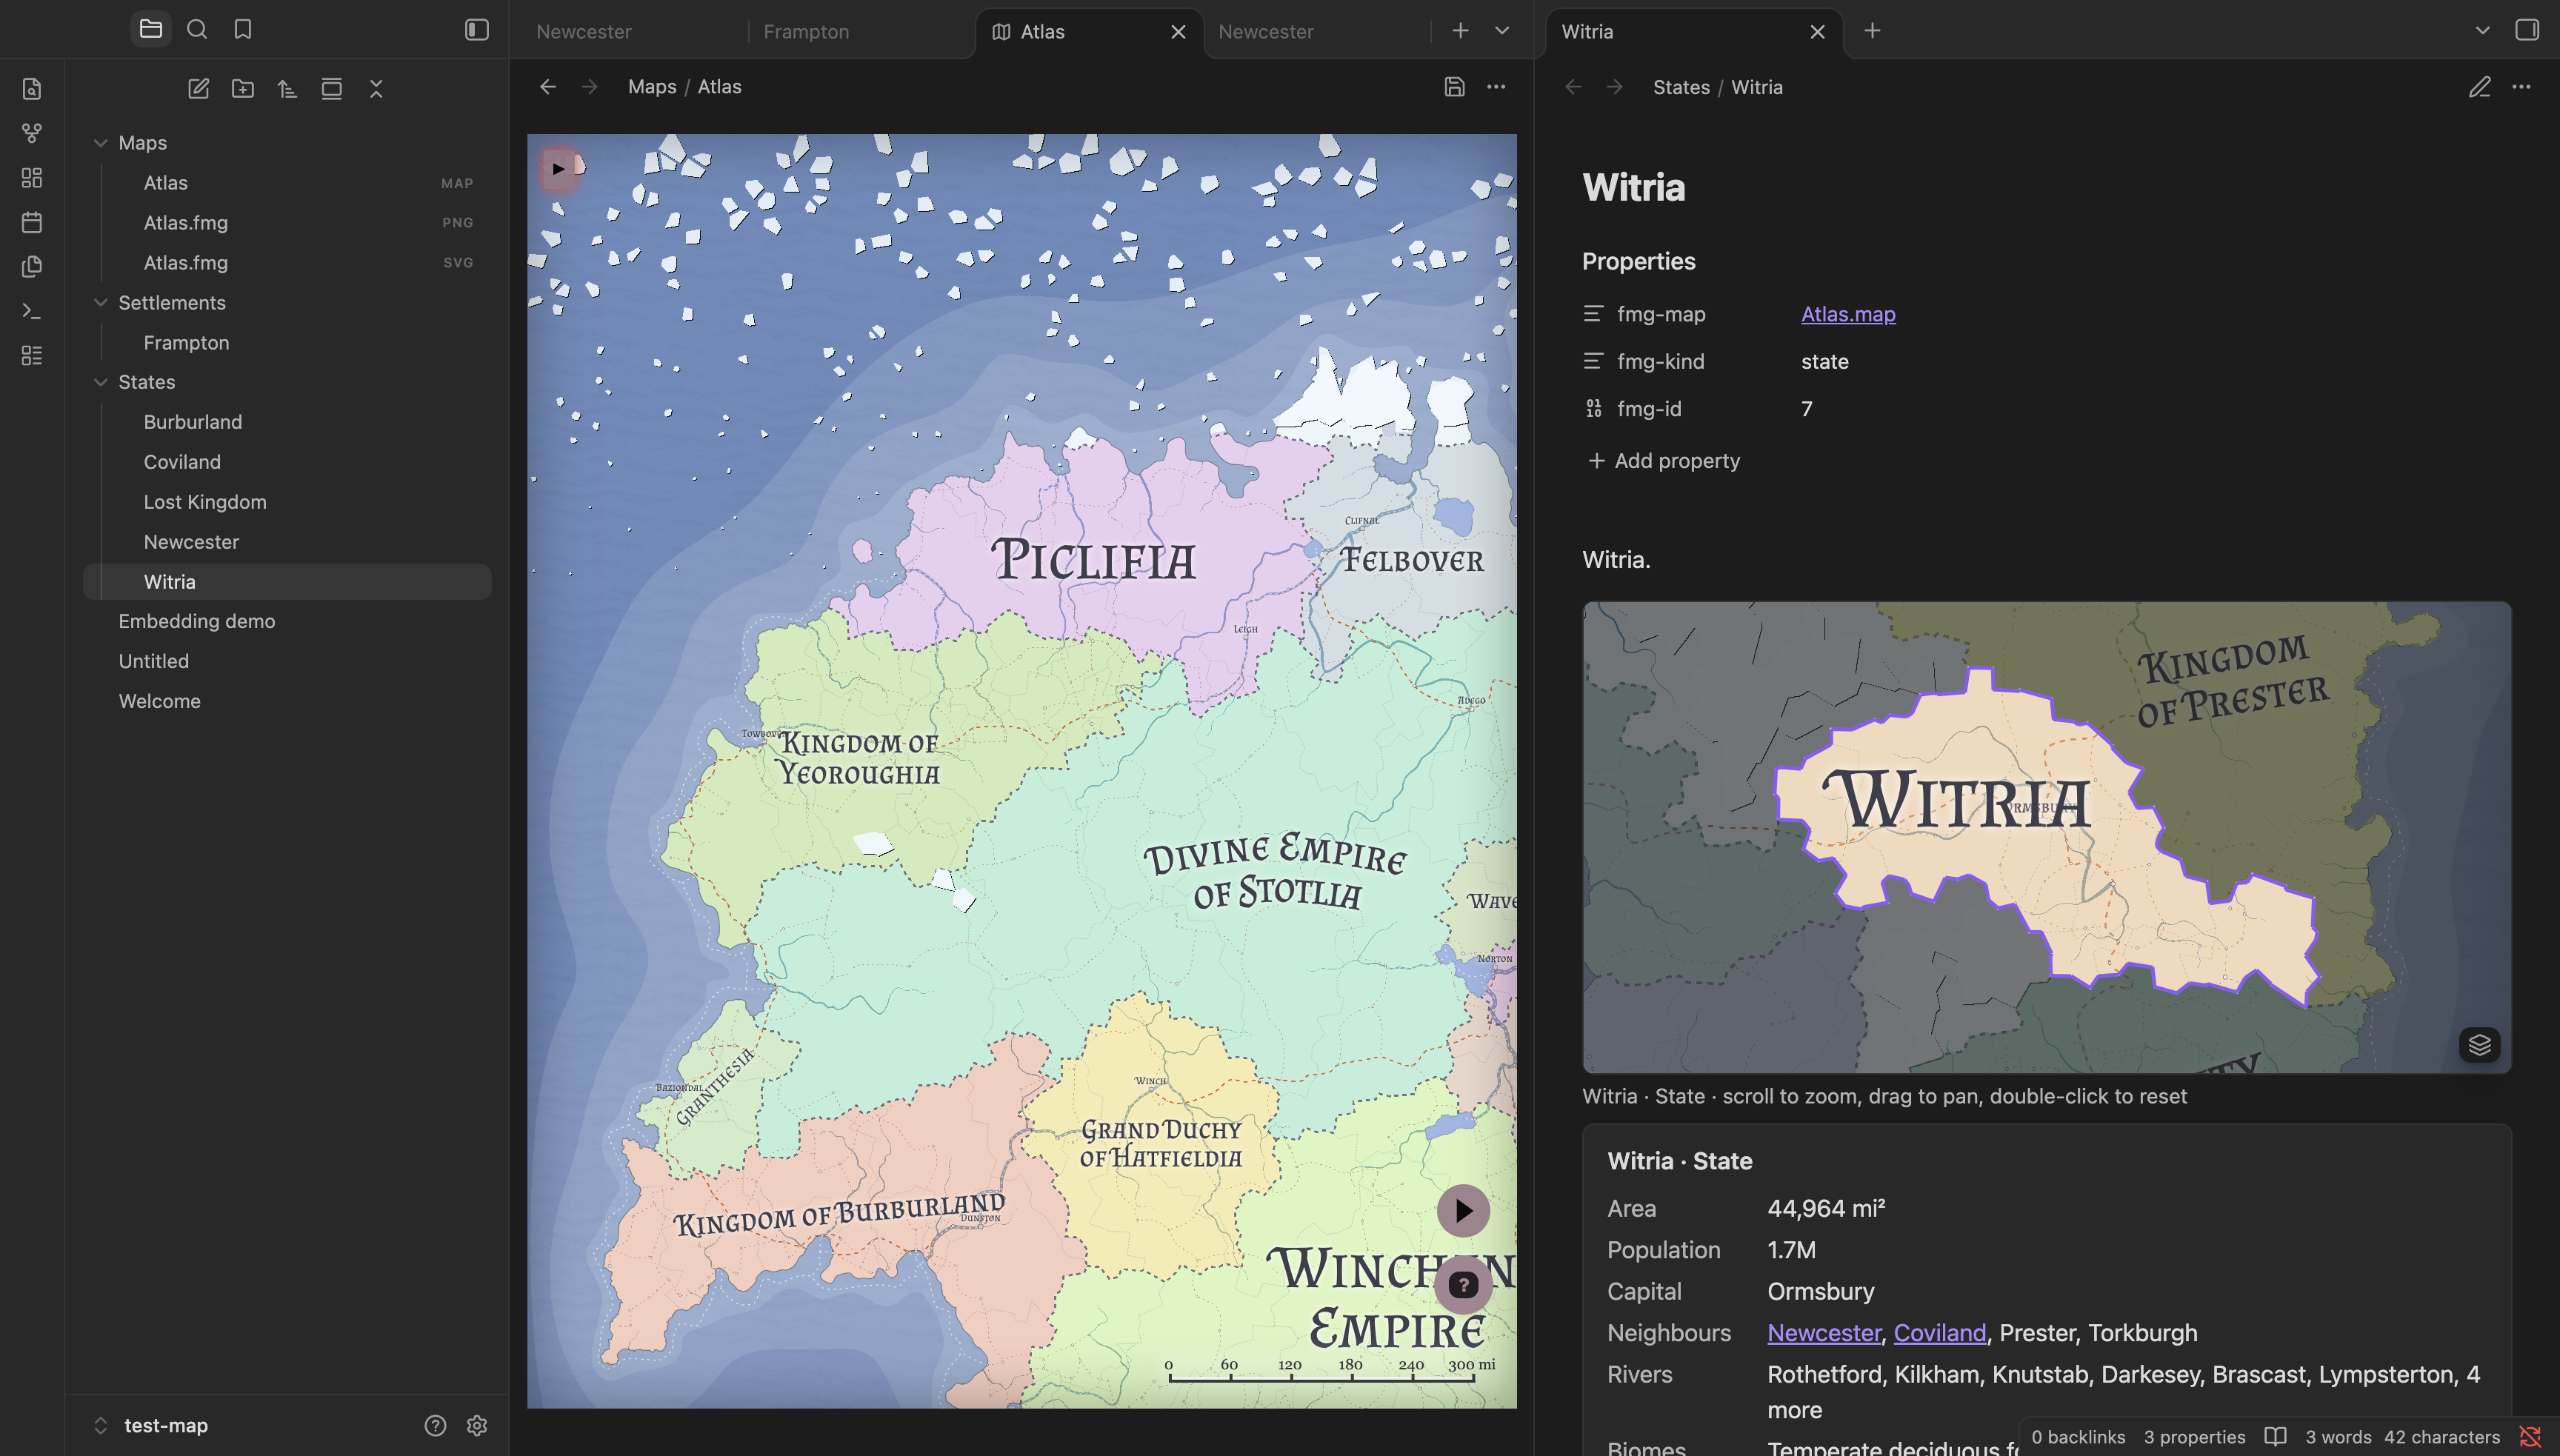2560x1456 pixels.
Task: Click the bottom ribbon list icon
Action: pyautogui.click(x=32, y=355)
